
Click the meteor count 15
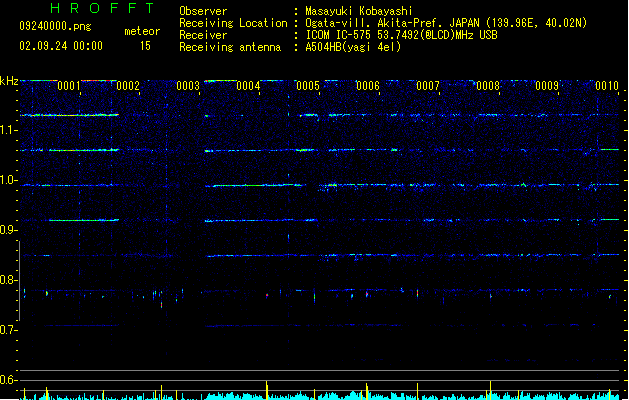pos(145,46)
